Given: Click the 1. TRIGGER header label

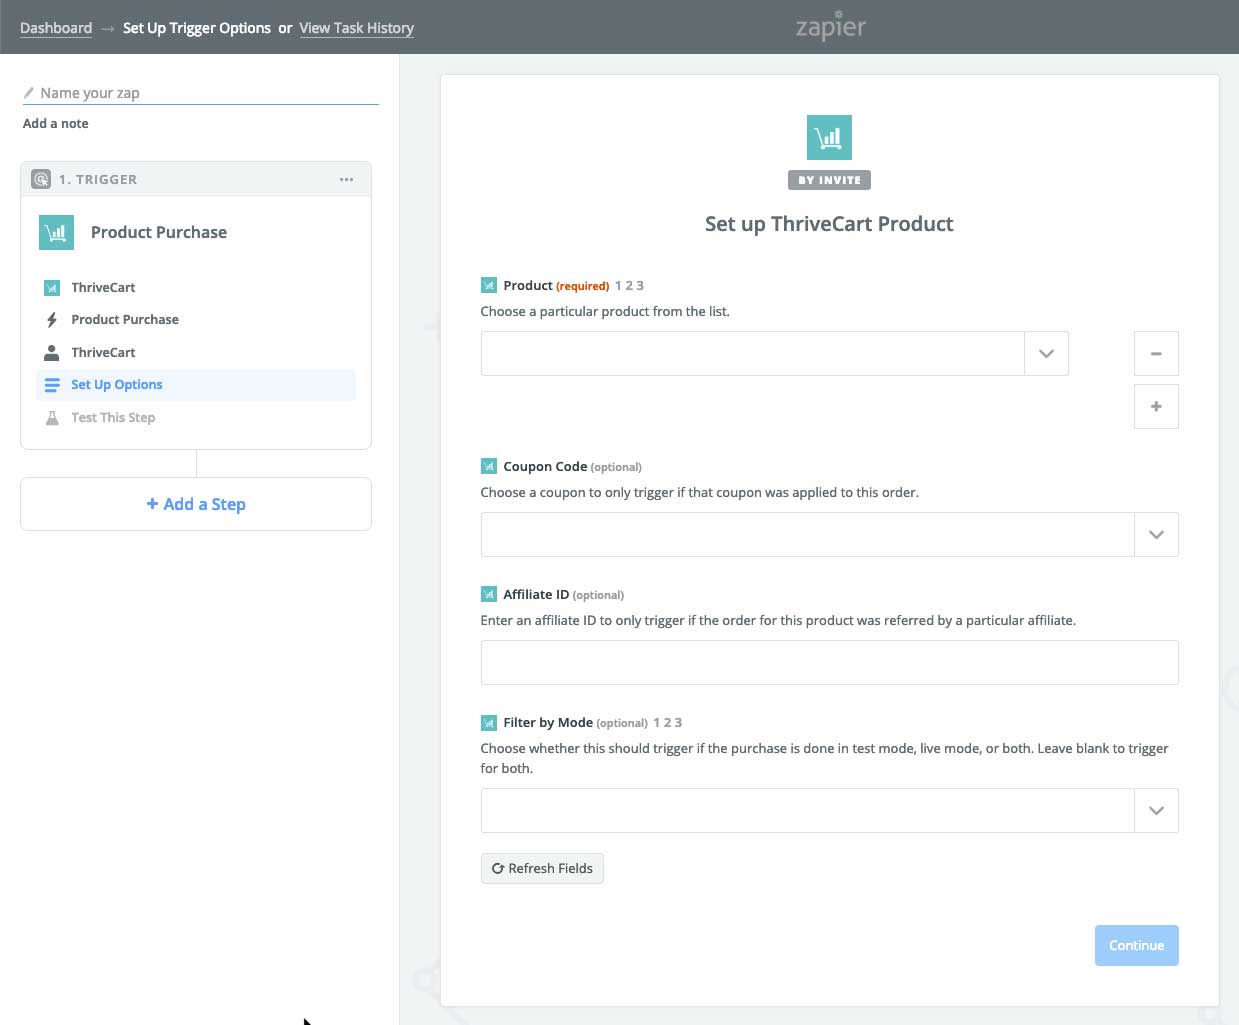Looking at the screenshot, I should point(98,180).
